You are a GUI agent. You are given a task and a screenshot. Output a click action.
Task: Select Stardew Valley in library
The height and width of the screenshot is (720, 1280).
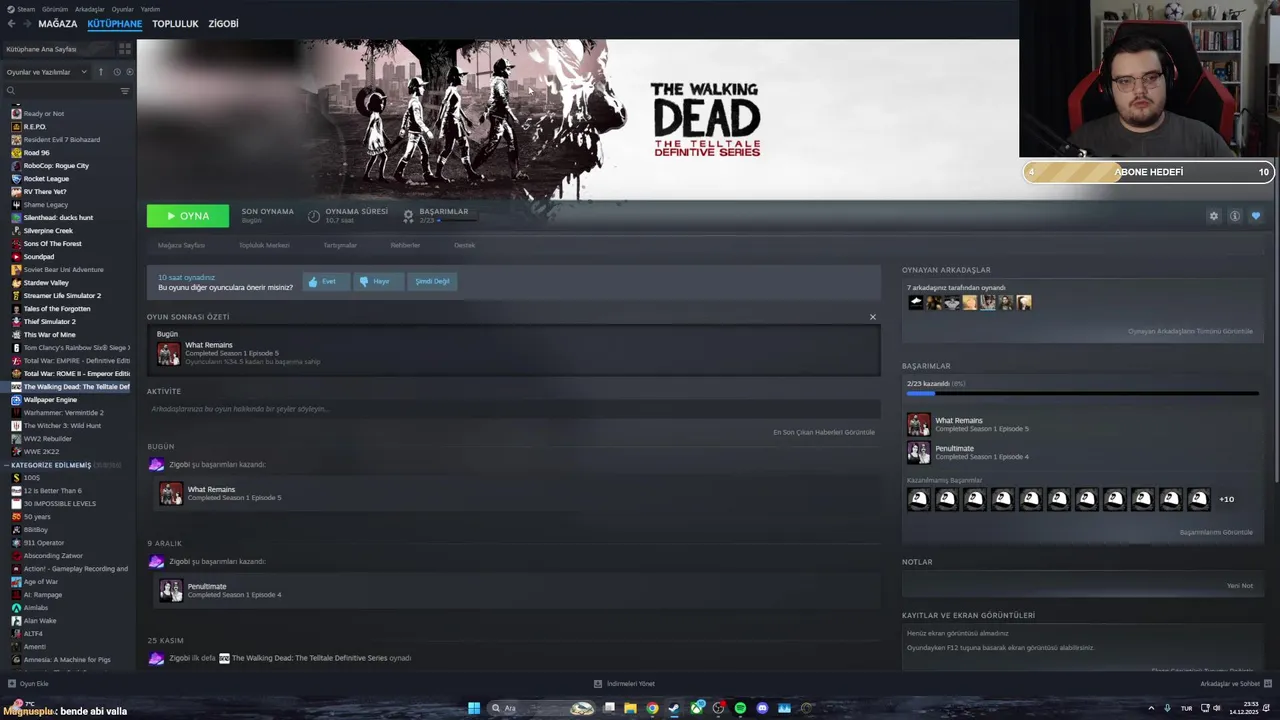point(46,283)
